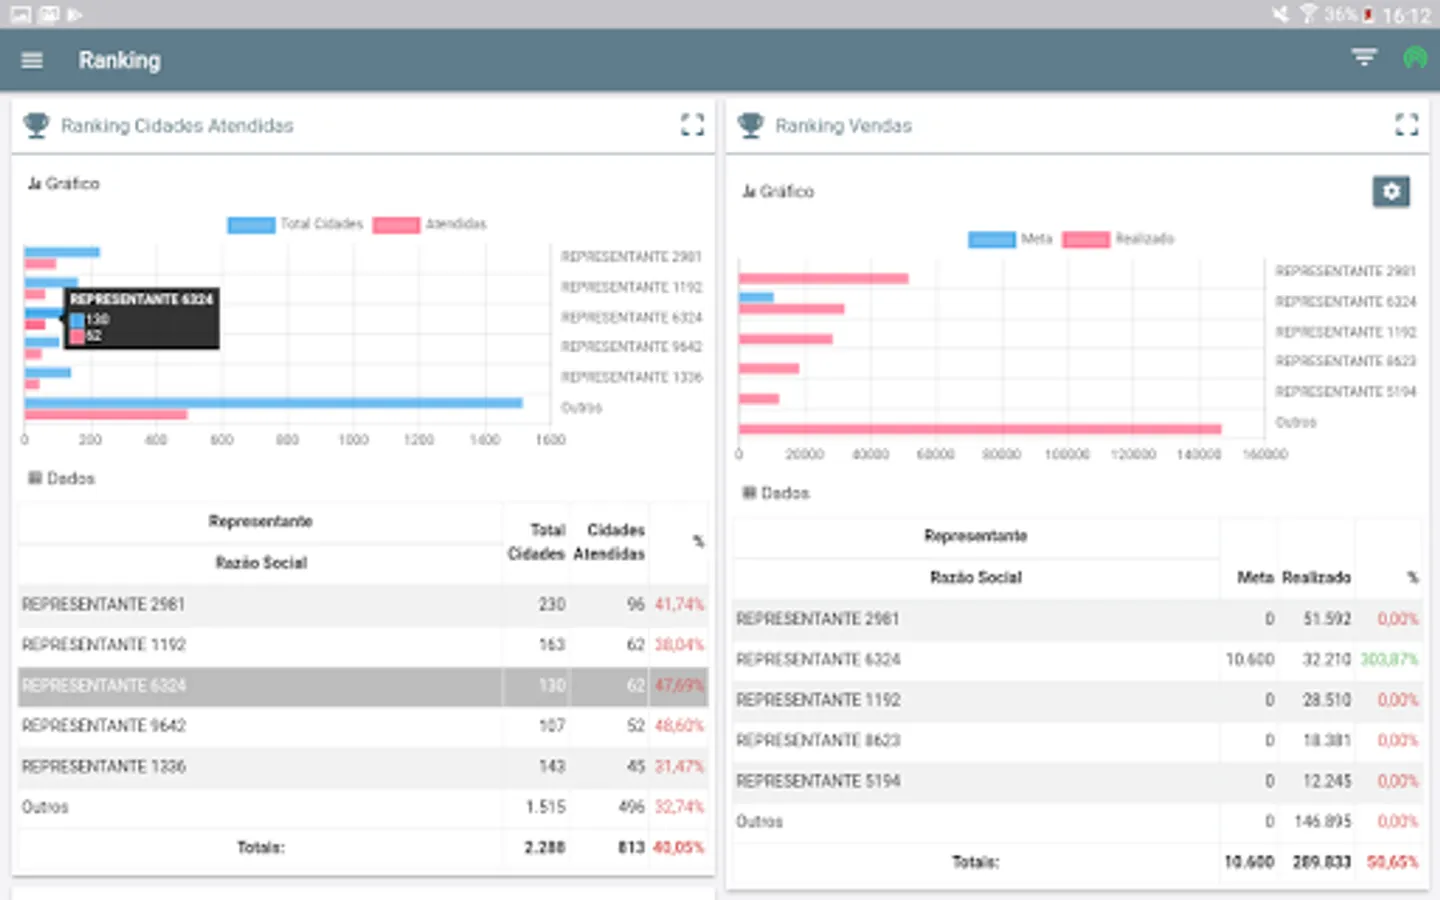Click pink REPRESENTANTE 5194 bar in Vendas chart
The image size is (1440, 900).
coord(759,399)
